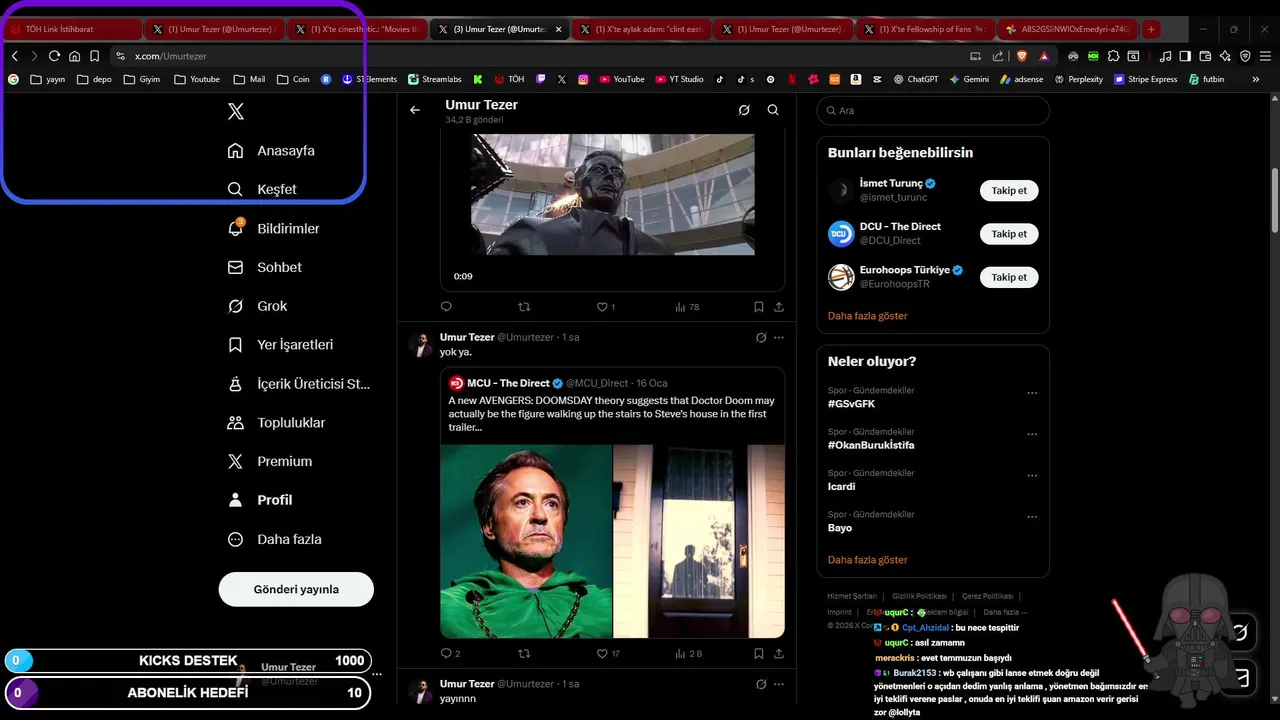Switch to the X'te Fellowship of Fans tab

coord(928,29)
